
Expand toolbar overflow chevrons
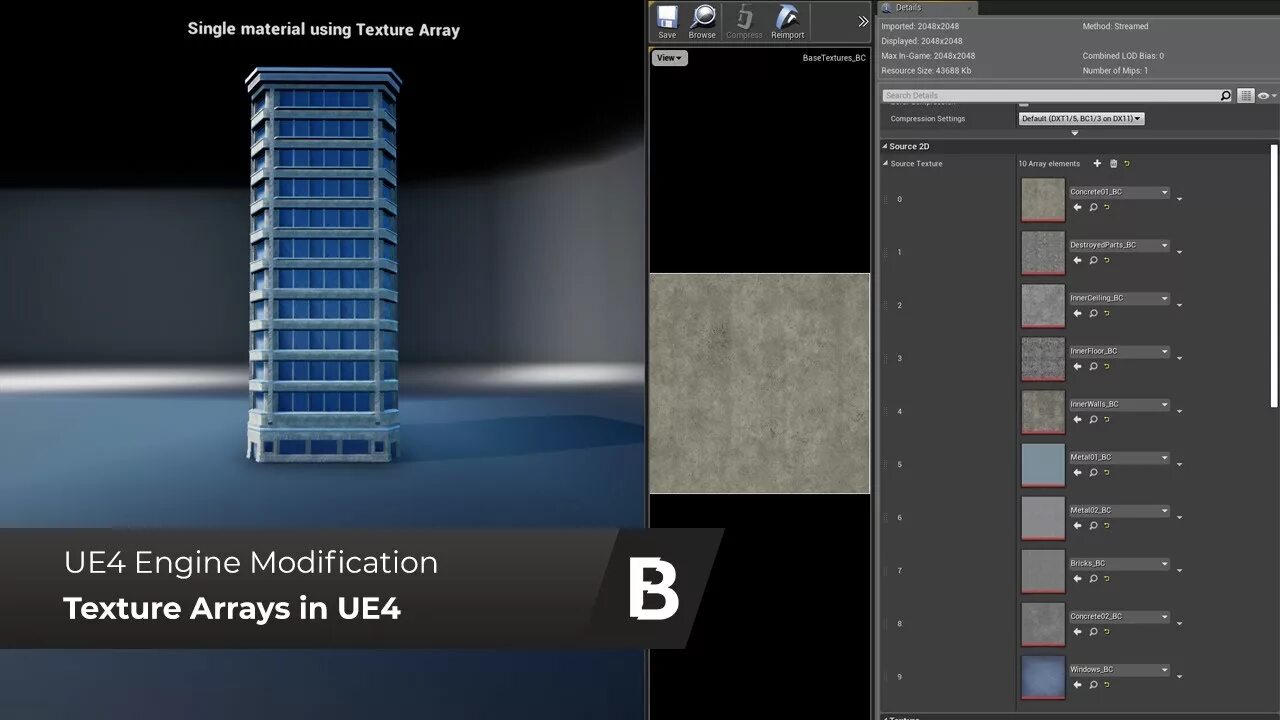(x=863, y=21)
